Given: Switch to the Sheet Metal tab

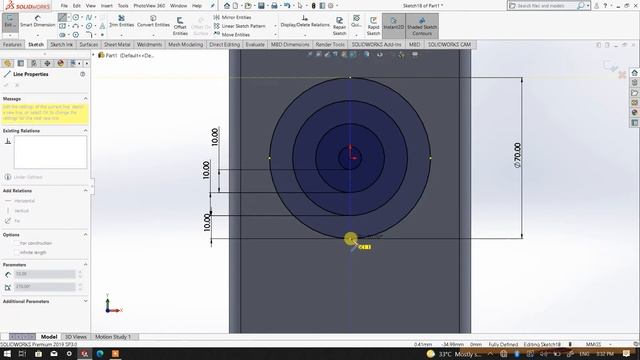Looking at the screenshot, I should (117, 44).
